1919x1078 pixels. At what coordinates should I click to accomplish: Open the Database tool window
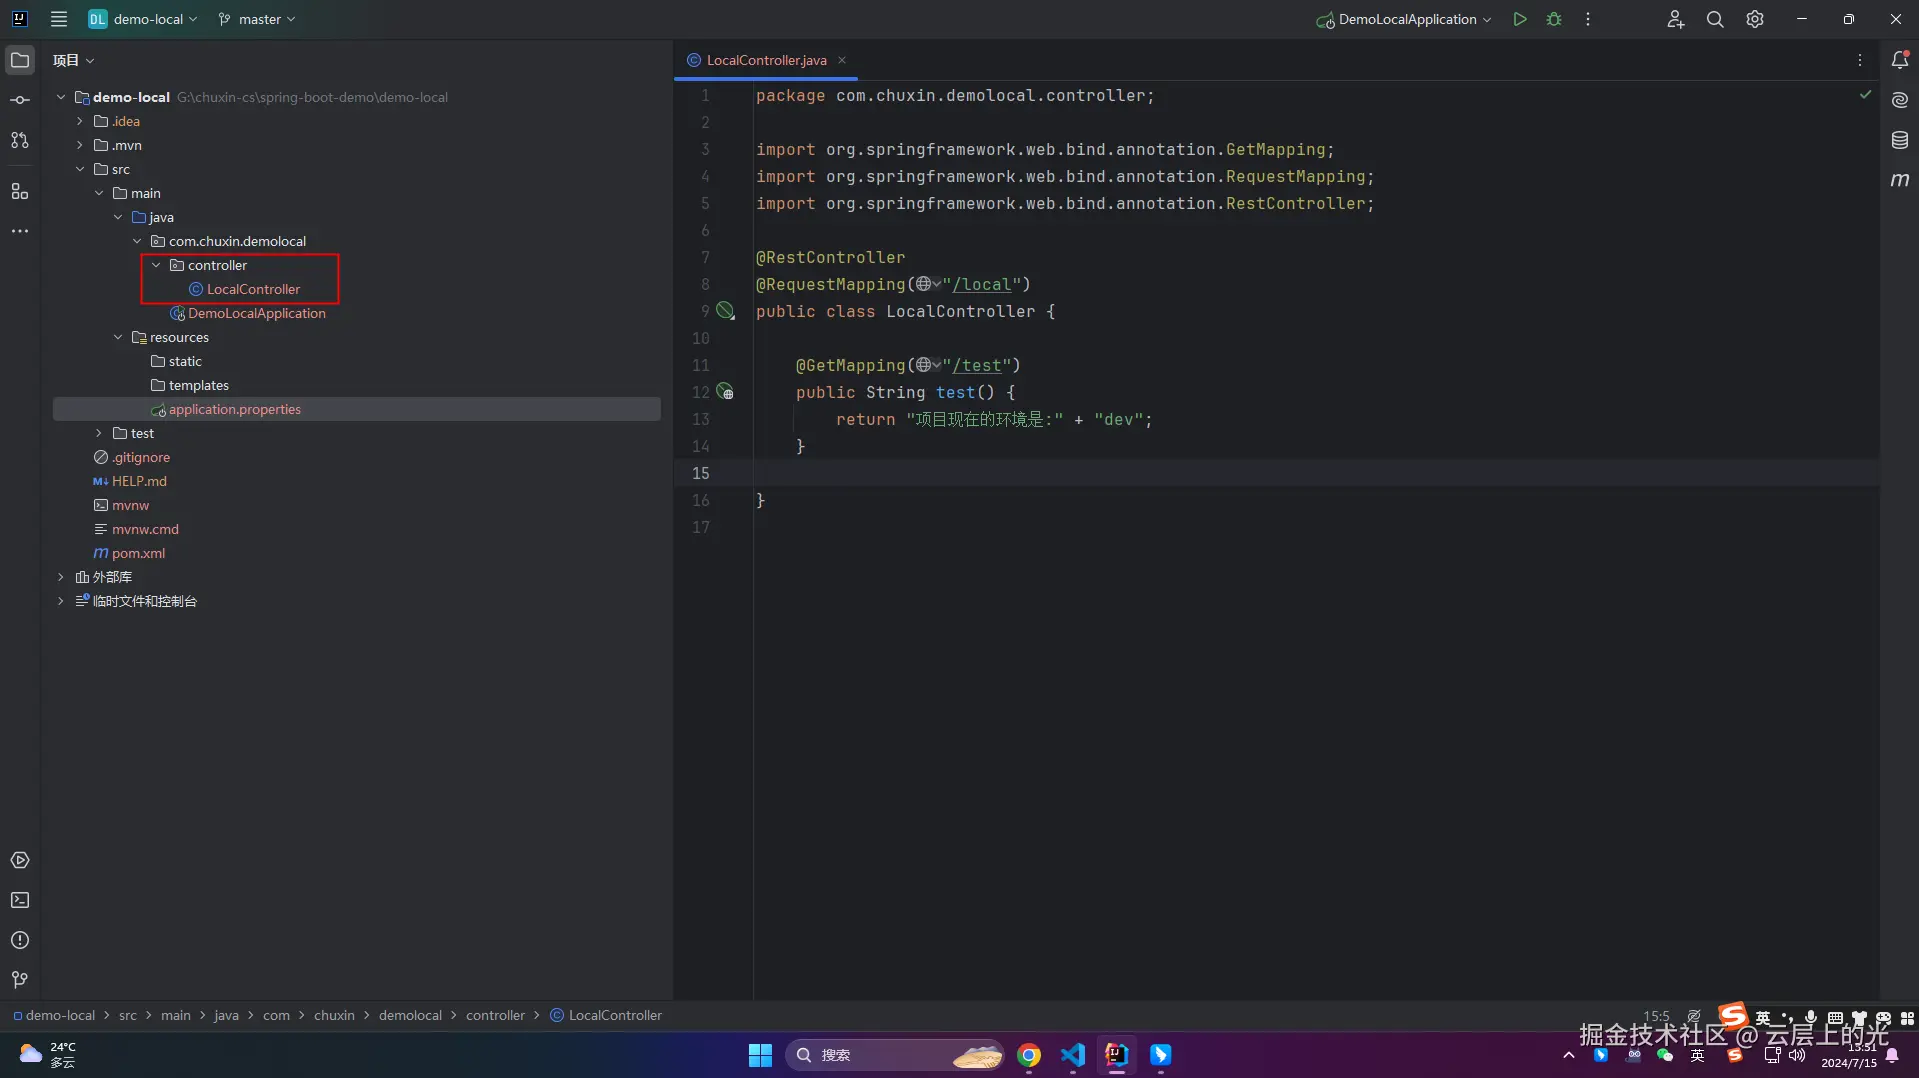[1900, 140]
